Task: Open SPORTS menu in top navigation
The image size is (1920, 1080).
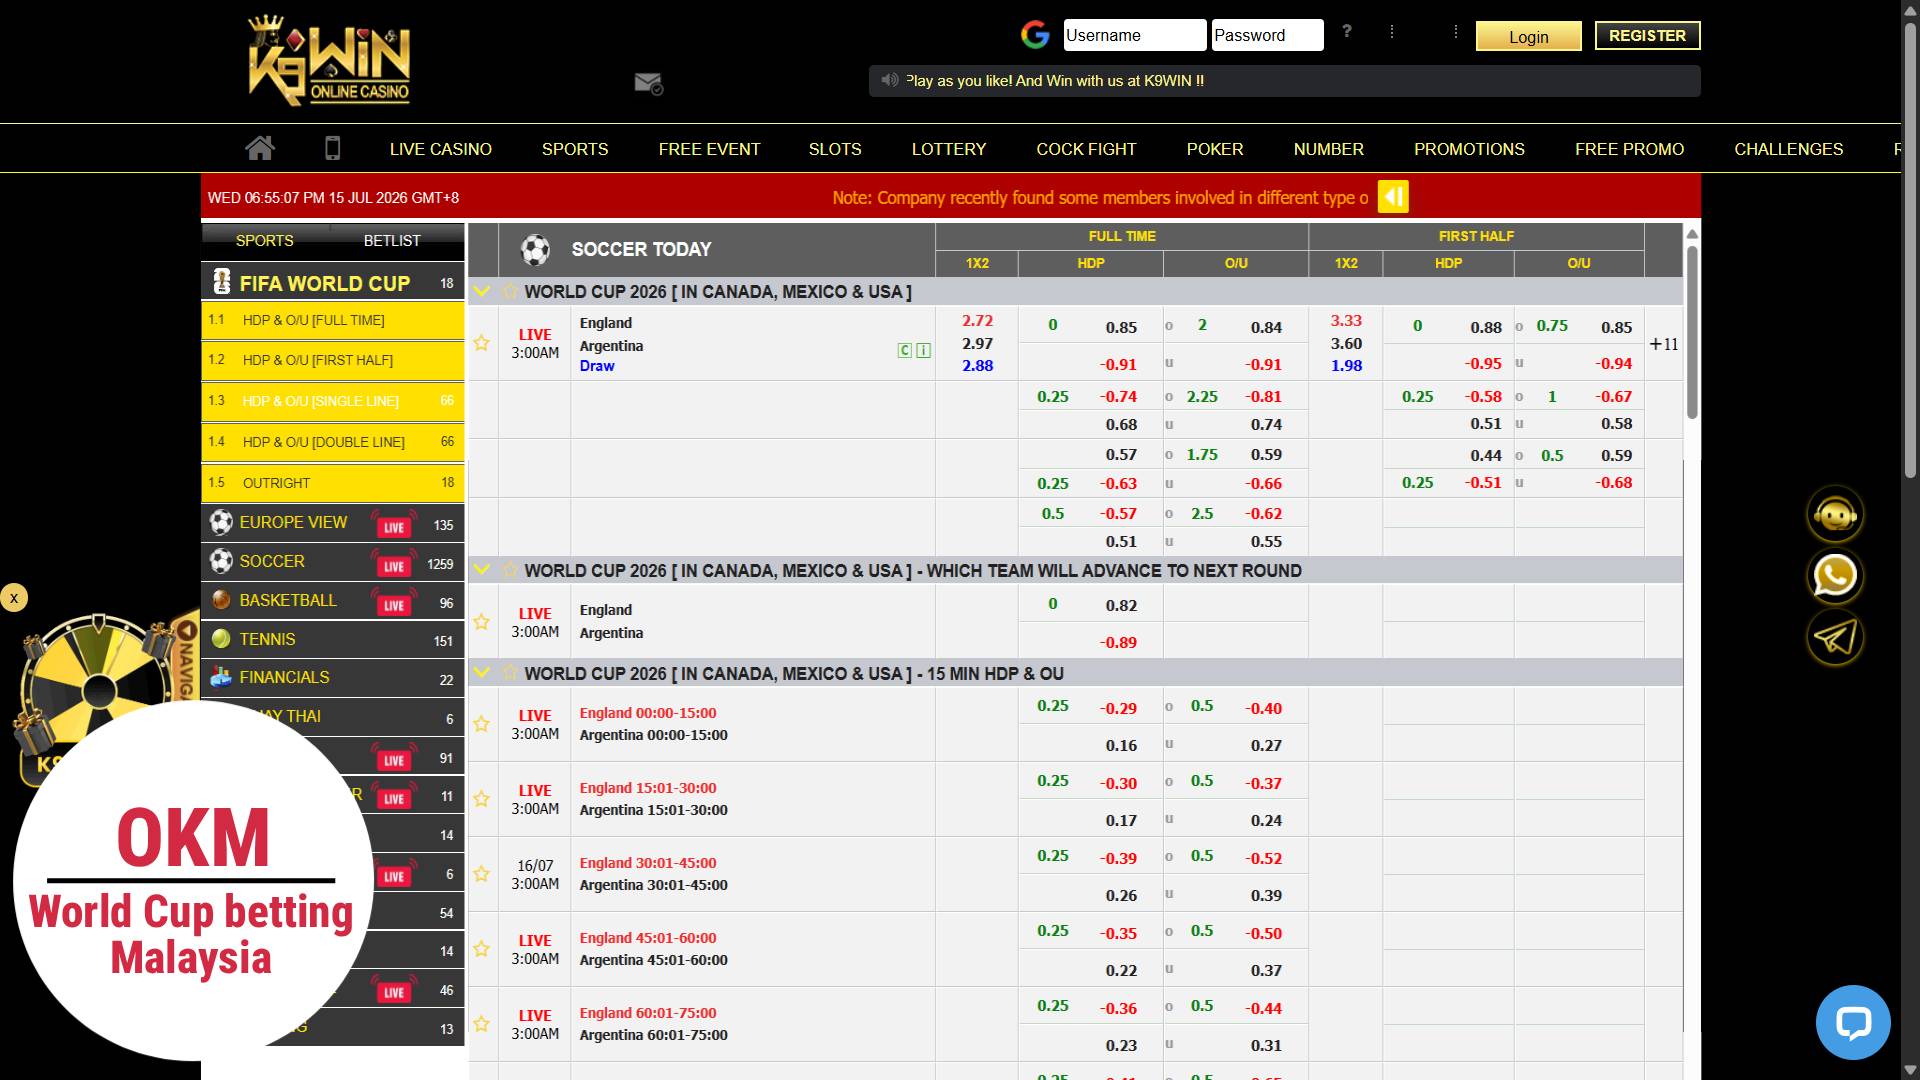Action: tap(575, 149)
